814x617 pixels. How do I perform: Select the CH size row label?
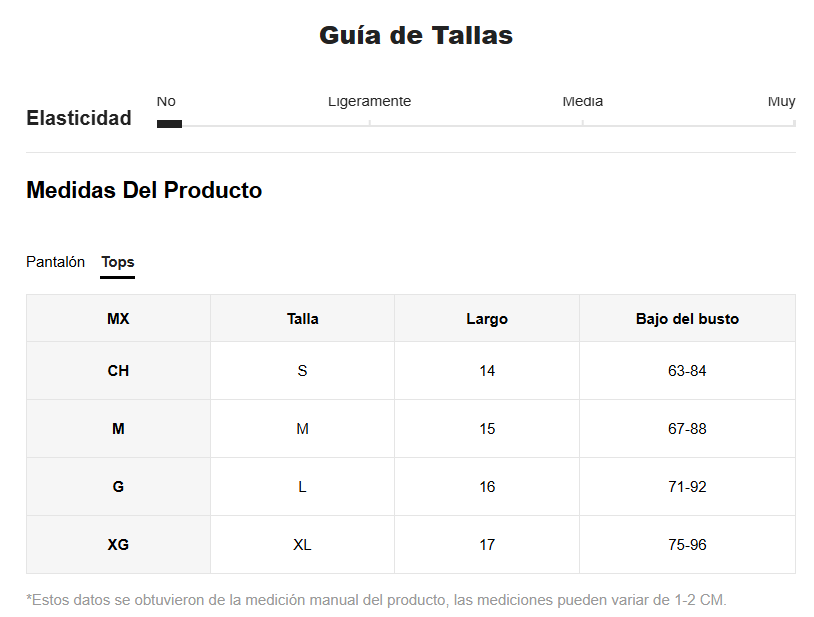(118, 371)
